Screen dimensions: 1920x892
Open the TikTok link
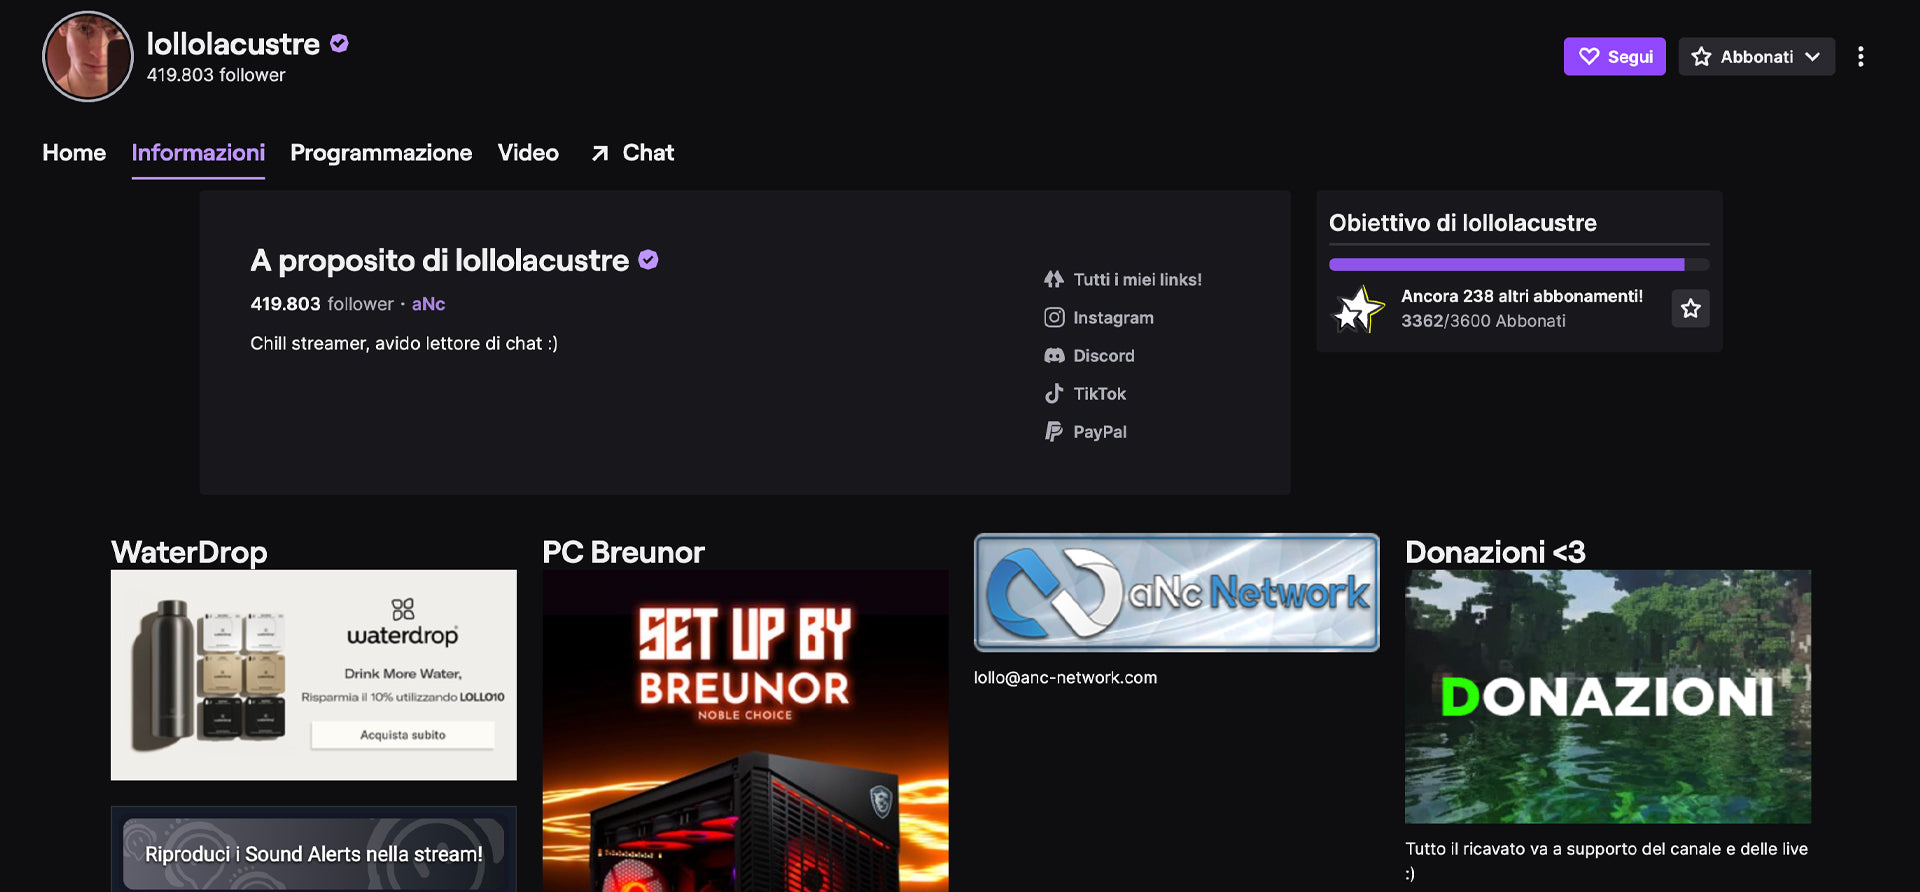1085,394
